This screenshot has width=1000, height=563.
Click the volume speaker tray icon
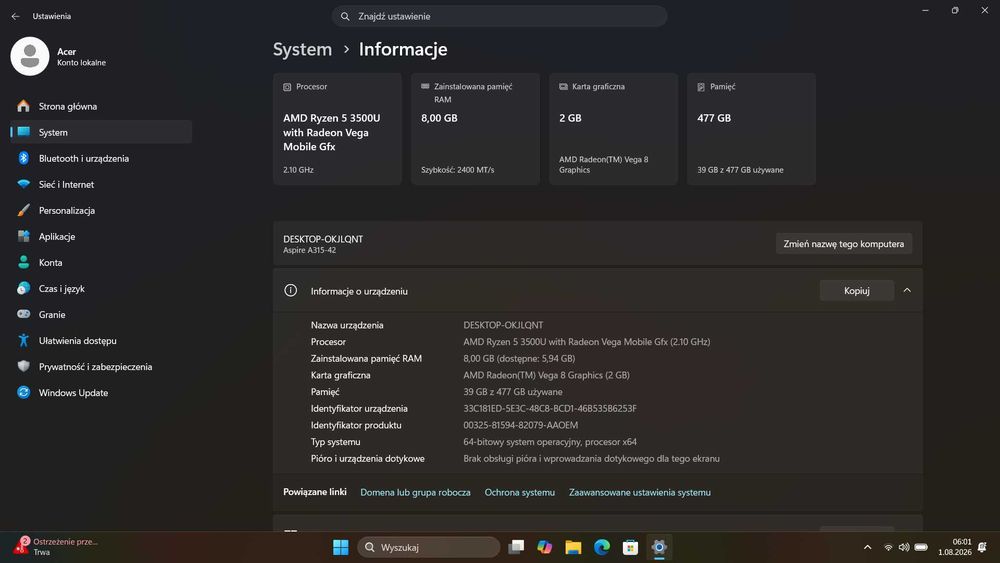click(x=904, y=547)
